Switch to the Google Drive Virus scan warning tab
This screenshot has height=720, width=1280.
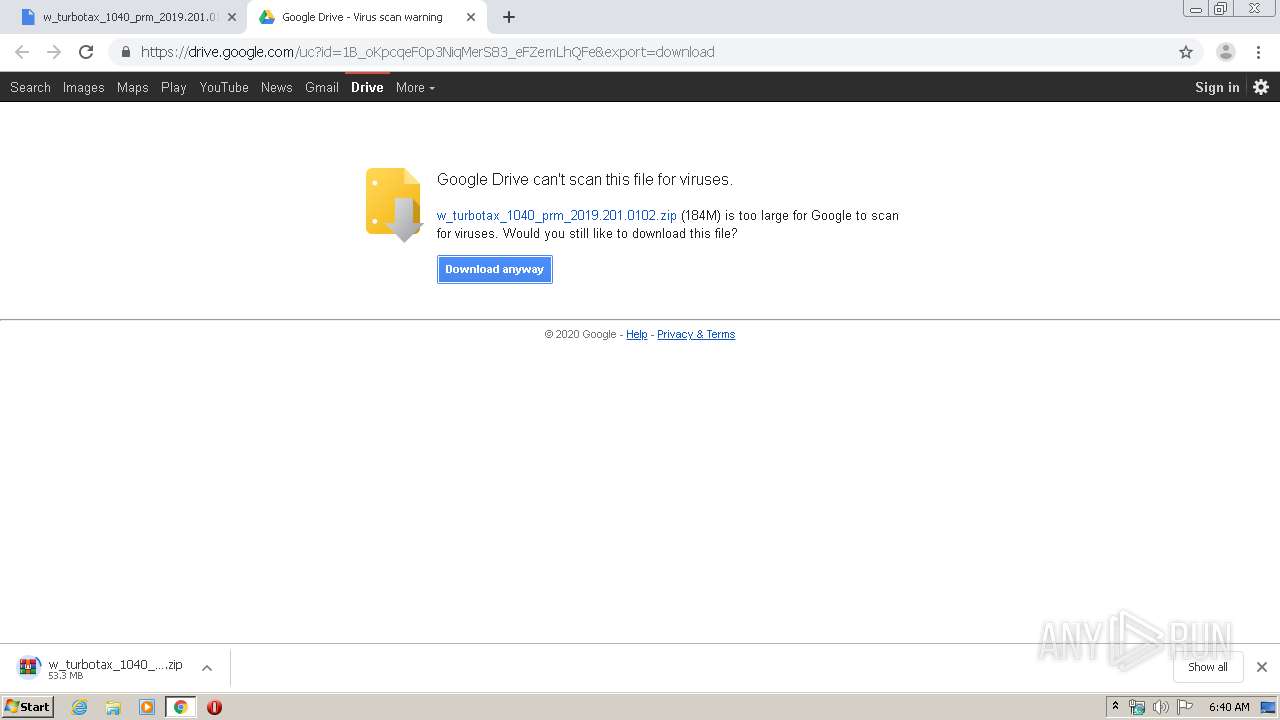pyautogui.click(x=367, y=17)
